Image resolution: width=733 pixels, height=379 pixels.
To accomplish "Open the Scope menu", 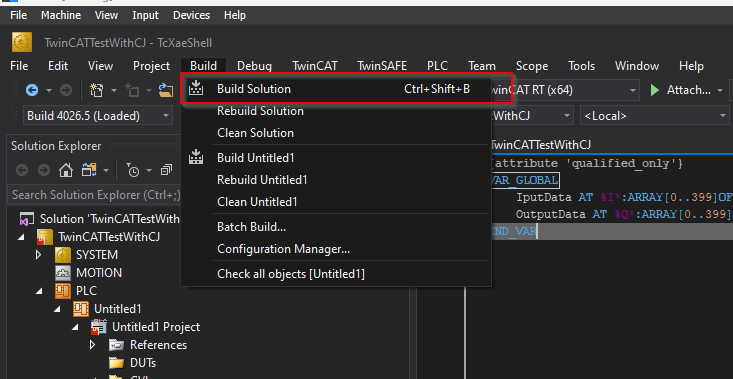I will (532, 66).
